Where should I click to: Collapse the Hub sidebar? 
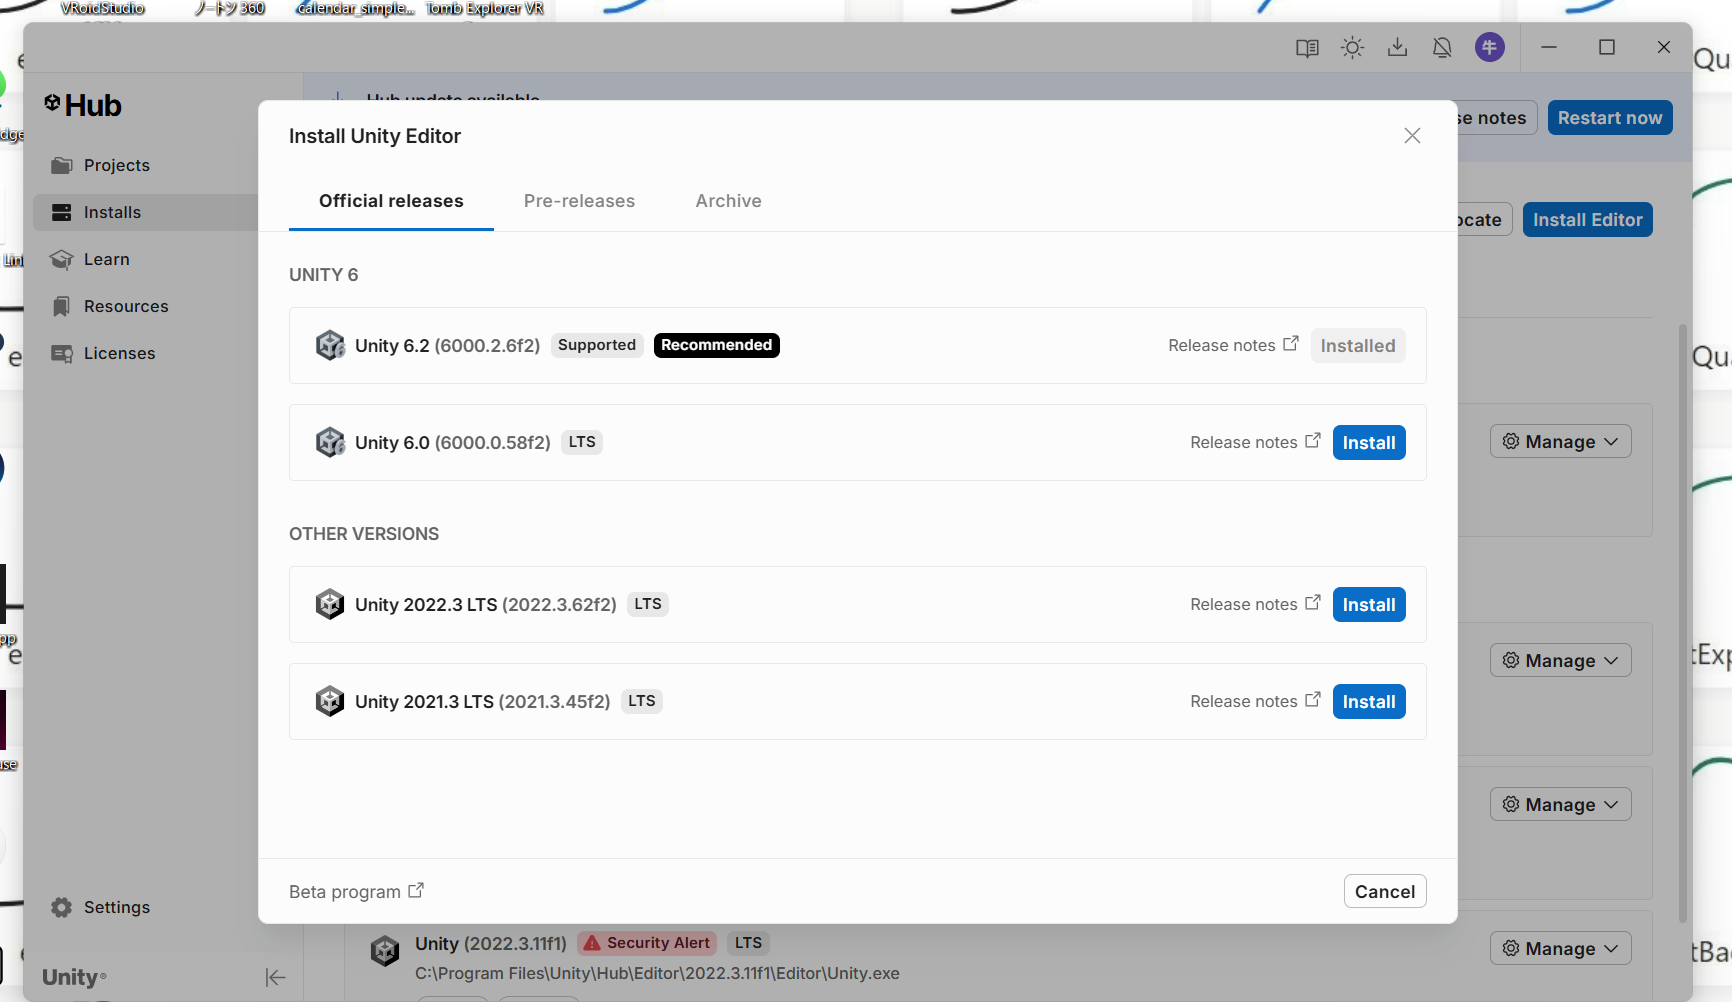[275, 977]
